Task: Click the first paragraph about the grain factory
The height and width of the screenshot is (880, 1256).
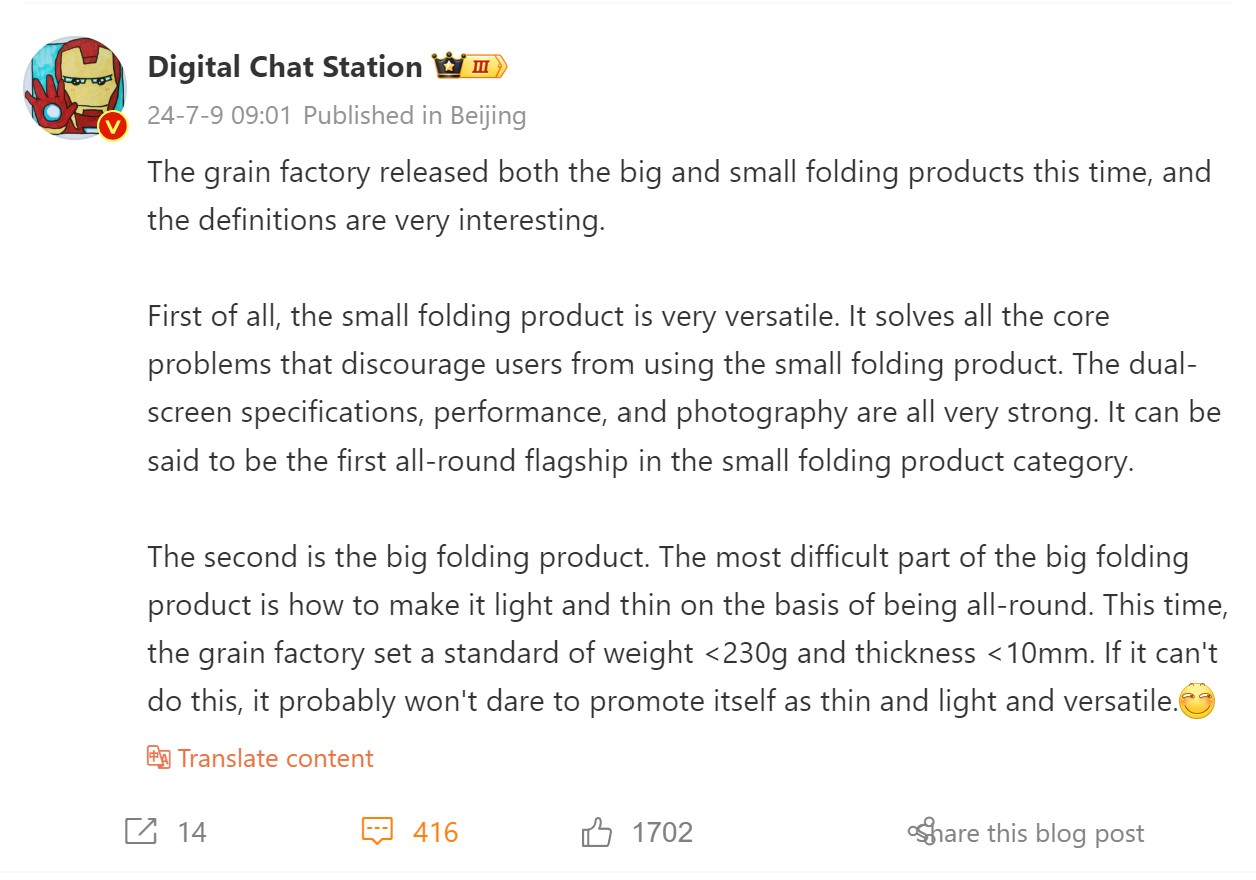Action: (x=679, y=195)
